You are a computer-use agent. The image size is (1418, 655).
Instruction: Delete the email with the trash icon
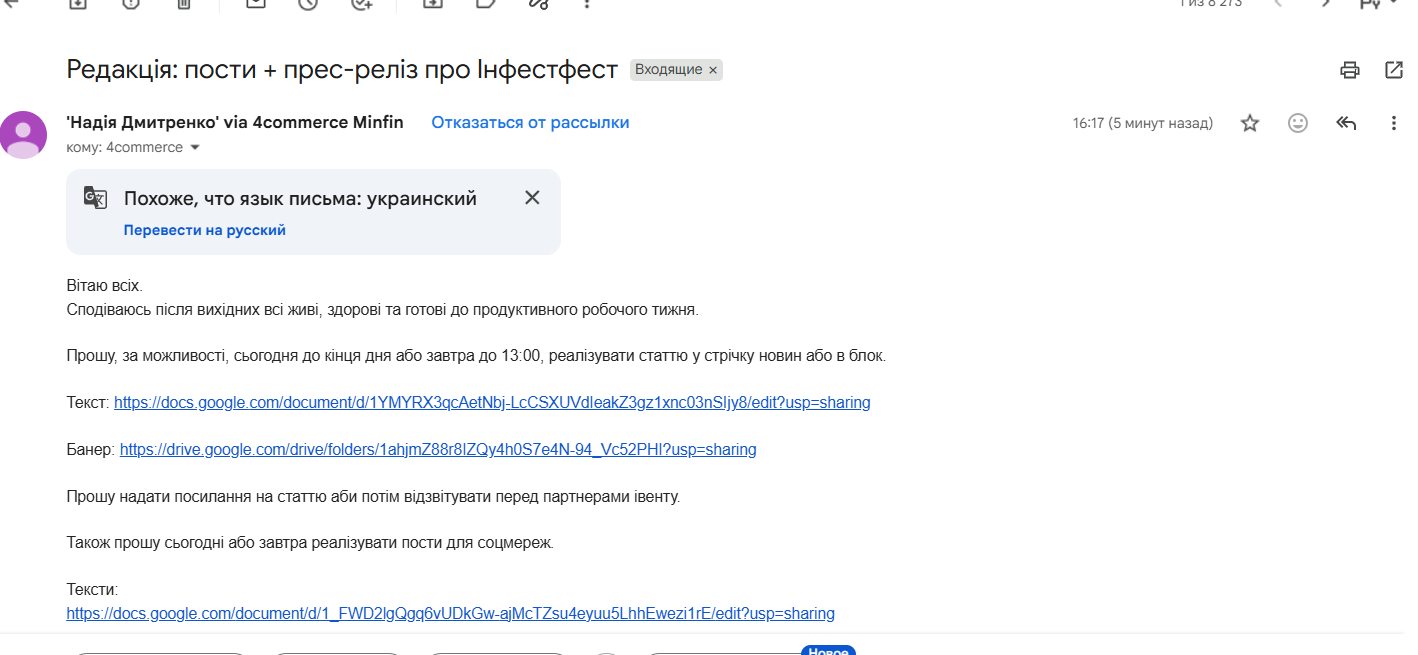pos(183,3)
